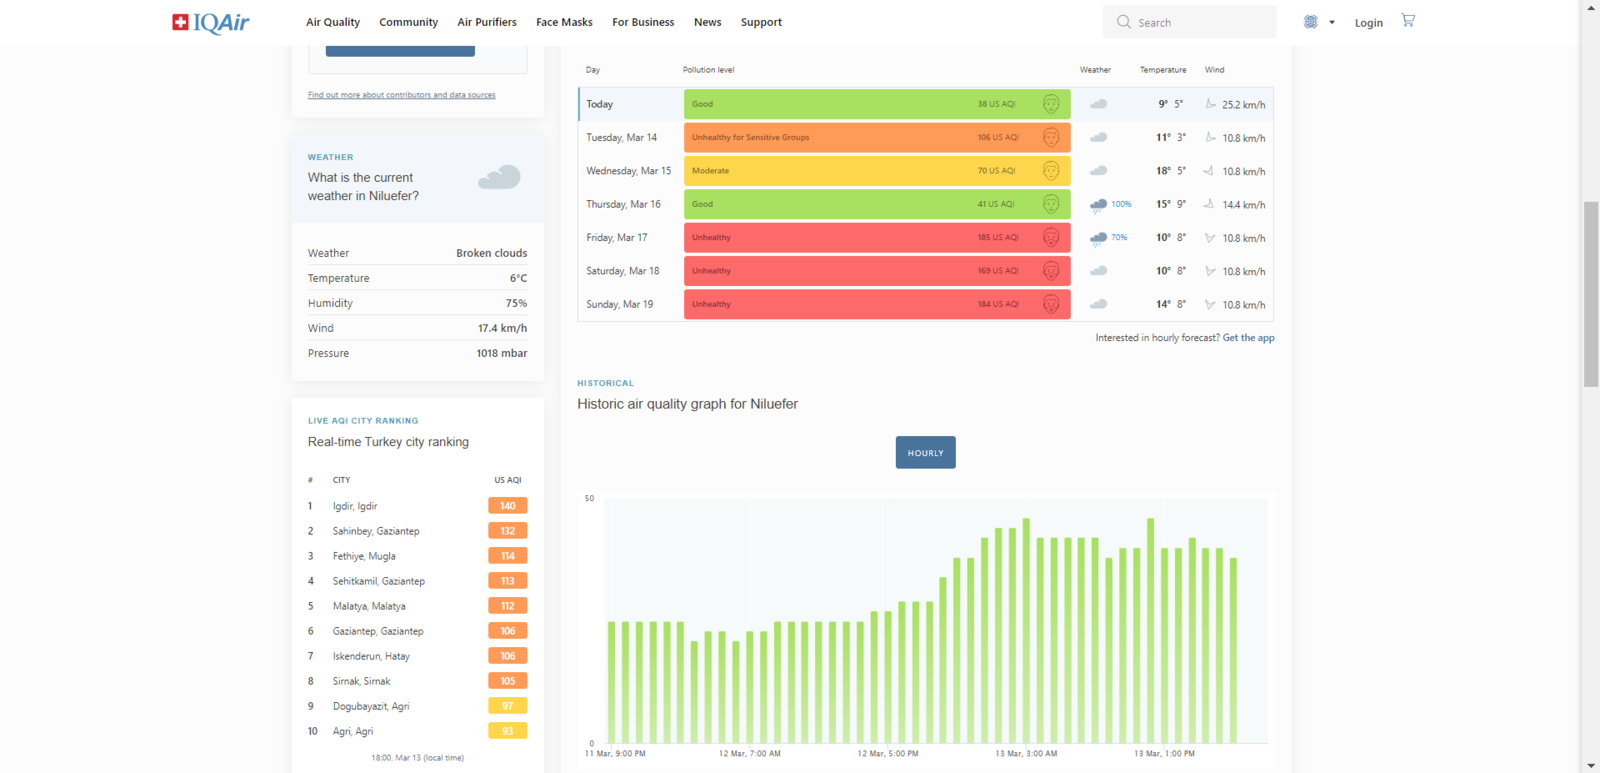This screenshot has width=1600, height=773.
Task: Open the shopping cart icon
Action: tap(1408, 20)
